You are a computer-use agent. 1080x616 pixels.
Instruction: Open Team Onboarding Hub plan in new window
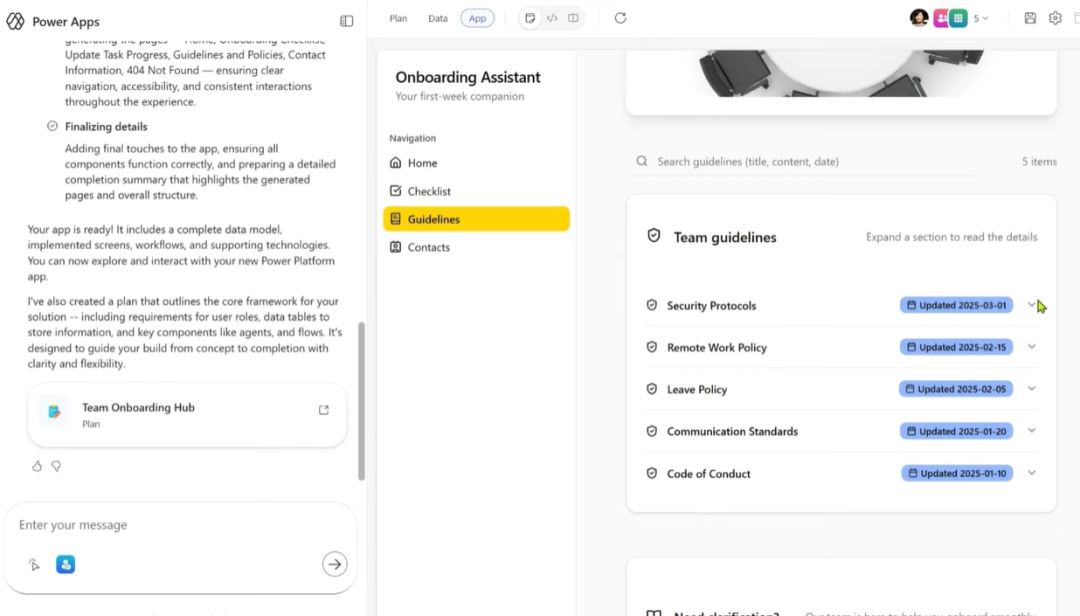[323, 410]
